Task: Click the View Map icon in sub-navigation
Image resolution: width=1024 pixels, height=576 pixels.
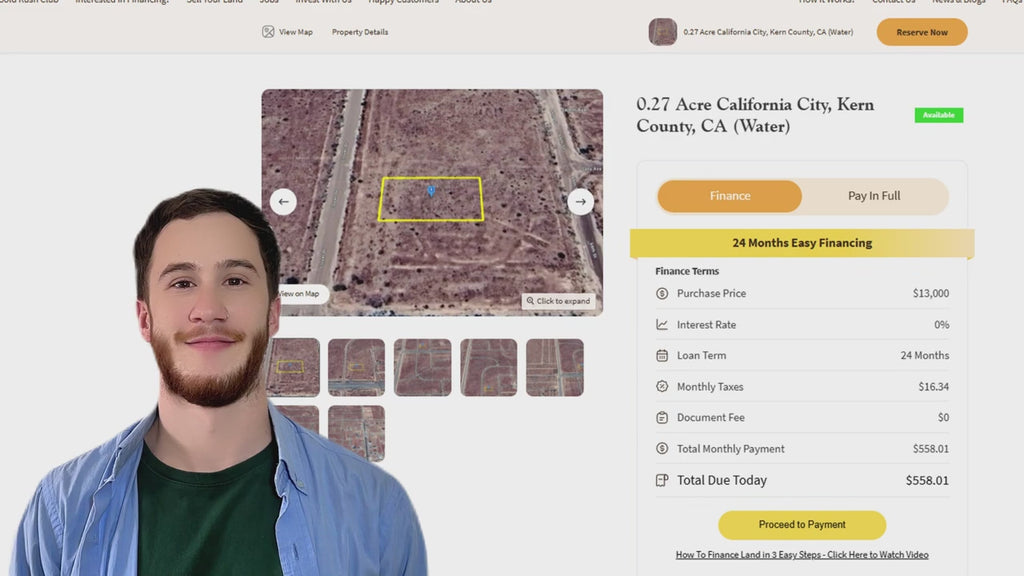Action: click(268, 32)
